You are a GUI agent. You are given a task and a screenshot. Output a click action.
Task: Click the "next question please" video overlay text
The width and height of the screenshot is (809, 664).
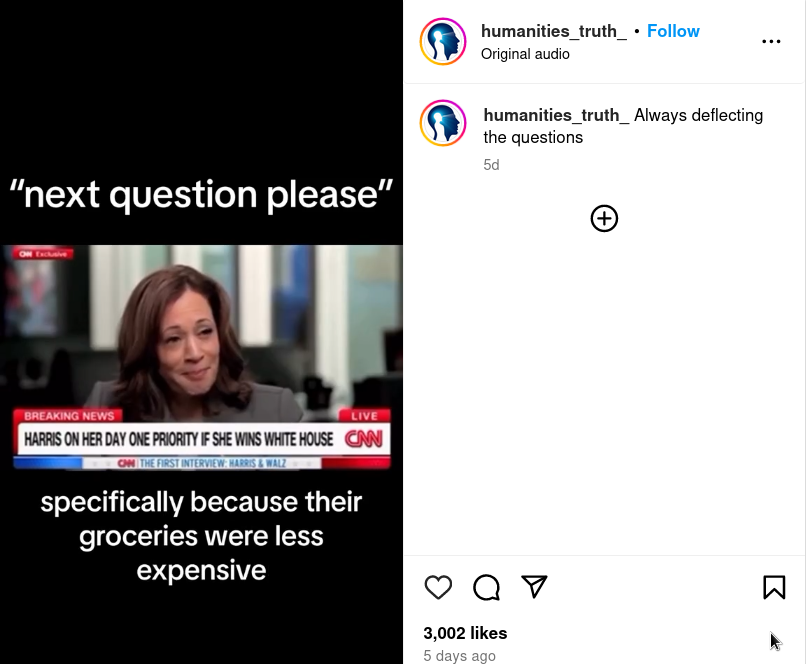pyautogui.click(x=201, y=195)
